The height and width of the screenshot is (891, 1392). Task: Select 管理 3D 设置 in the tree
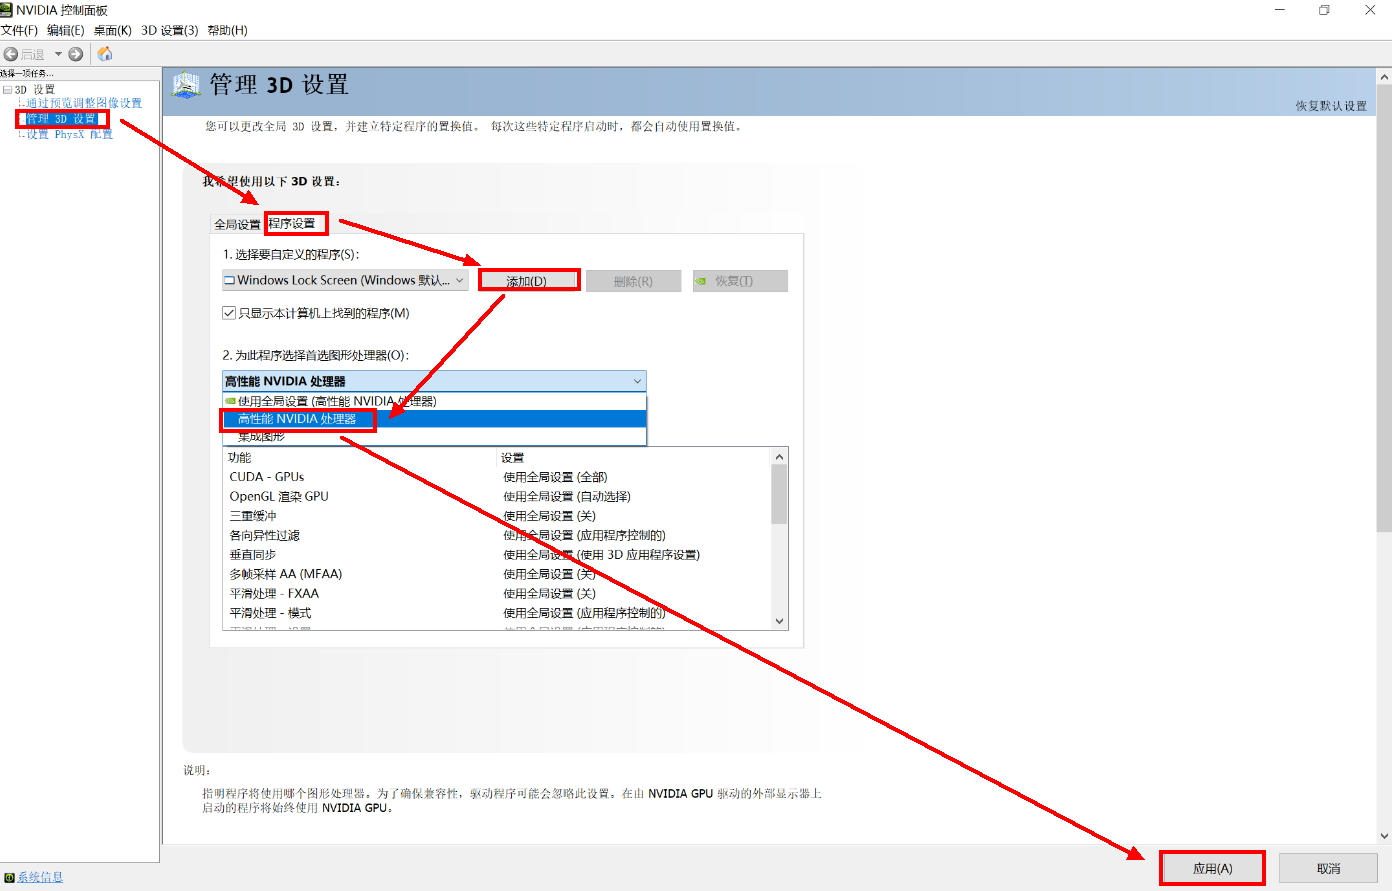point(61,119)
